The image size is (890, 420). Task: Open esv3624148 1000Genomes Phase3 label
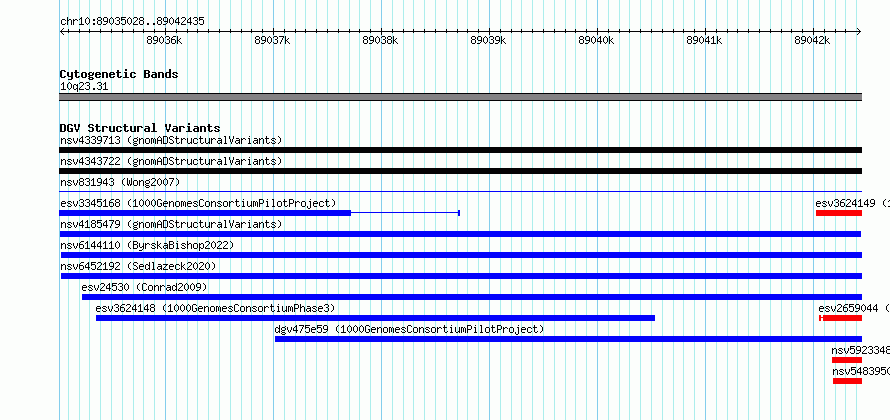(x=216, y=308)
